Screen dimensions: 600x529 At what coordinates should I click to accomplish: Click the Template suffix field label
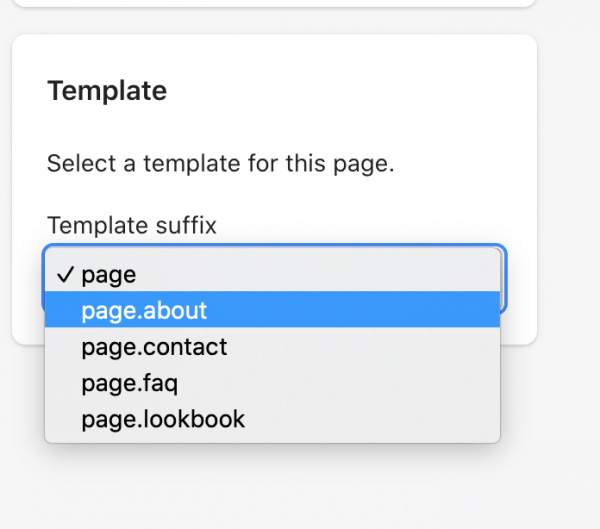pos(132,225)
